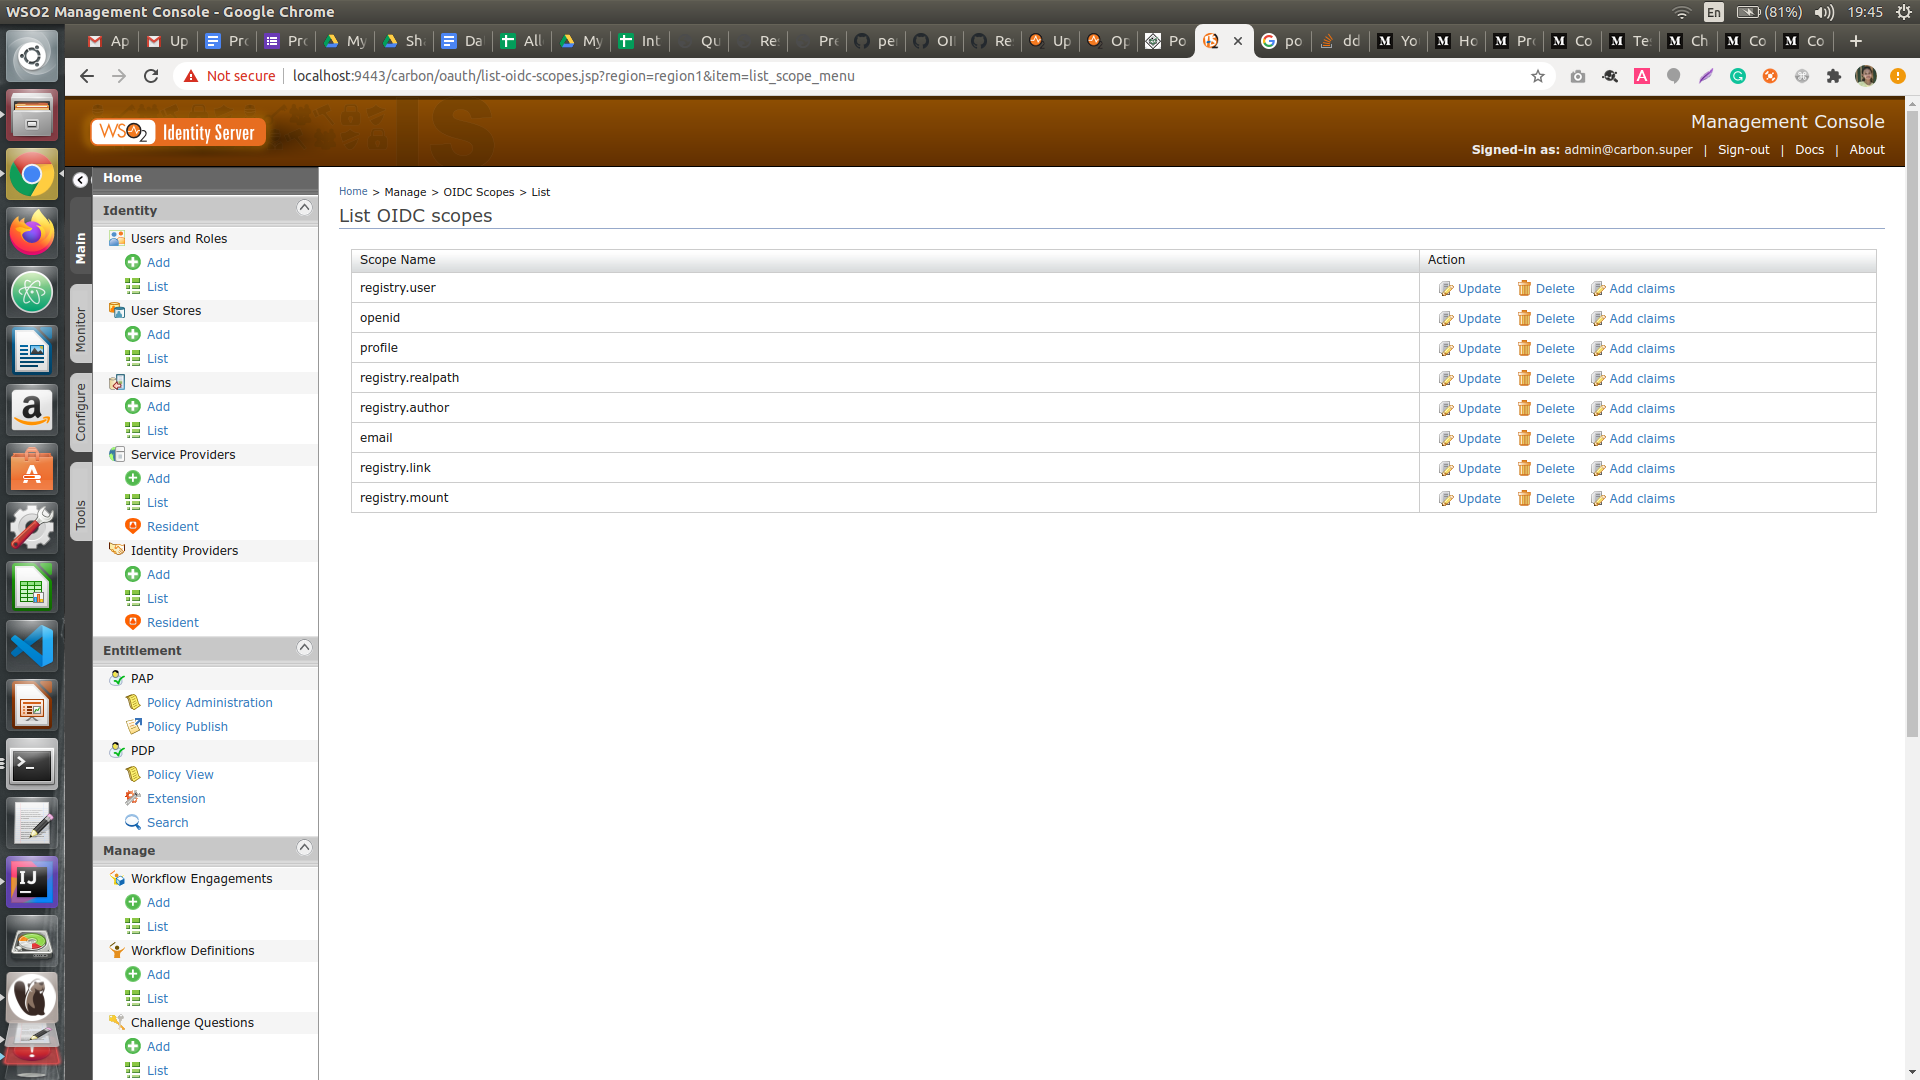This screenshot has height=1080, width=1920.
Task: Click the page vertical scrollbar
Action: point(1912,420)
